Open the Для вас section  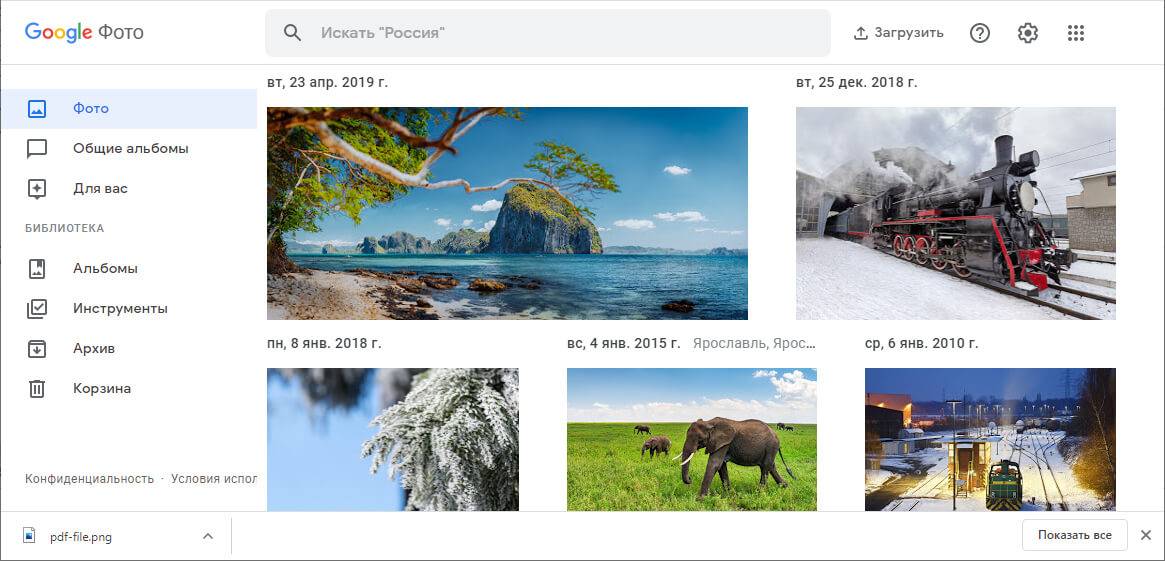[100, 188]
